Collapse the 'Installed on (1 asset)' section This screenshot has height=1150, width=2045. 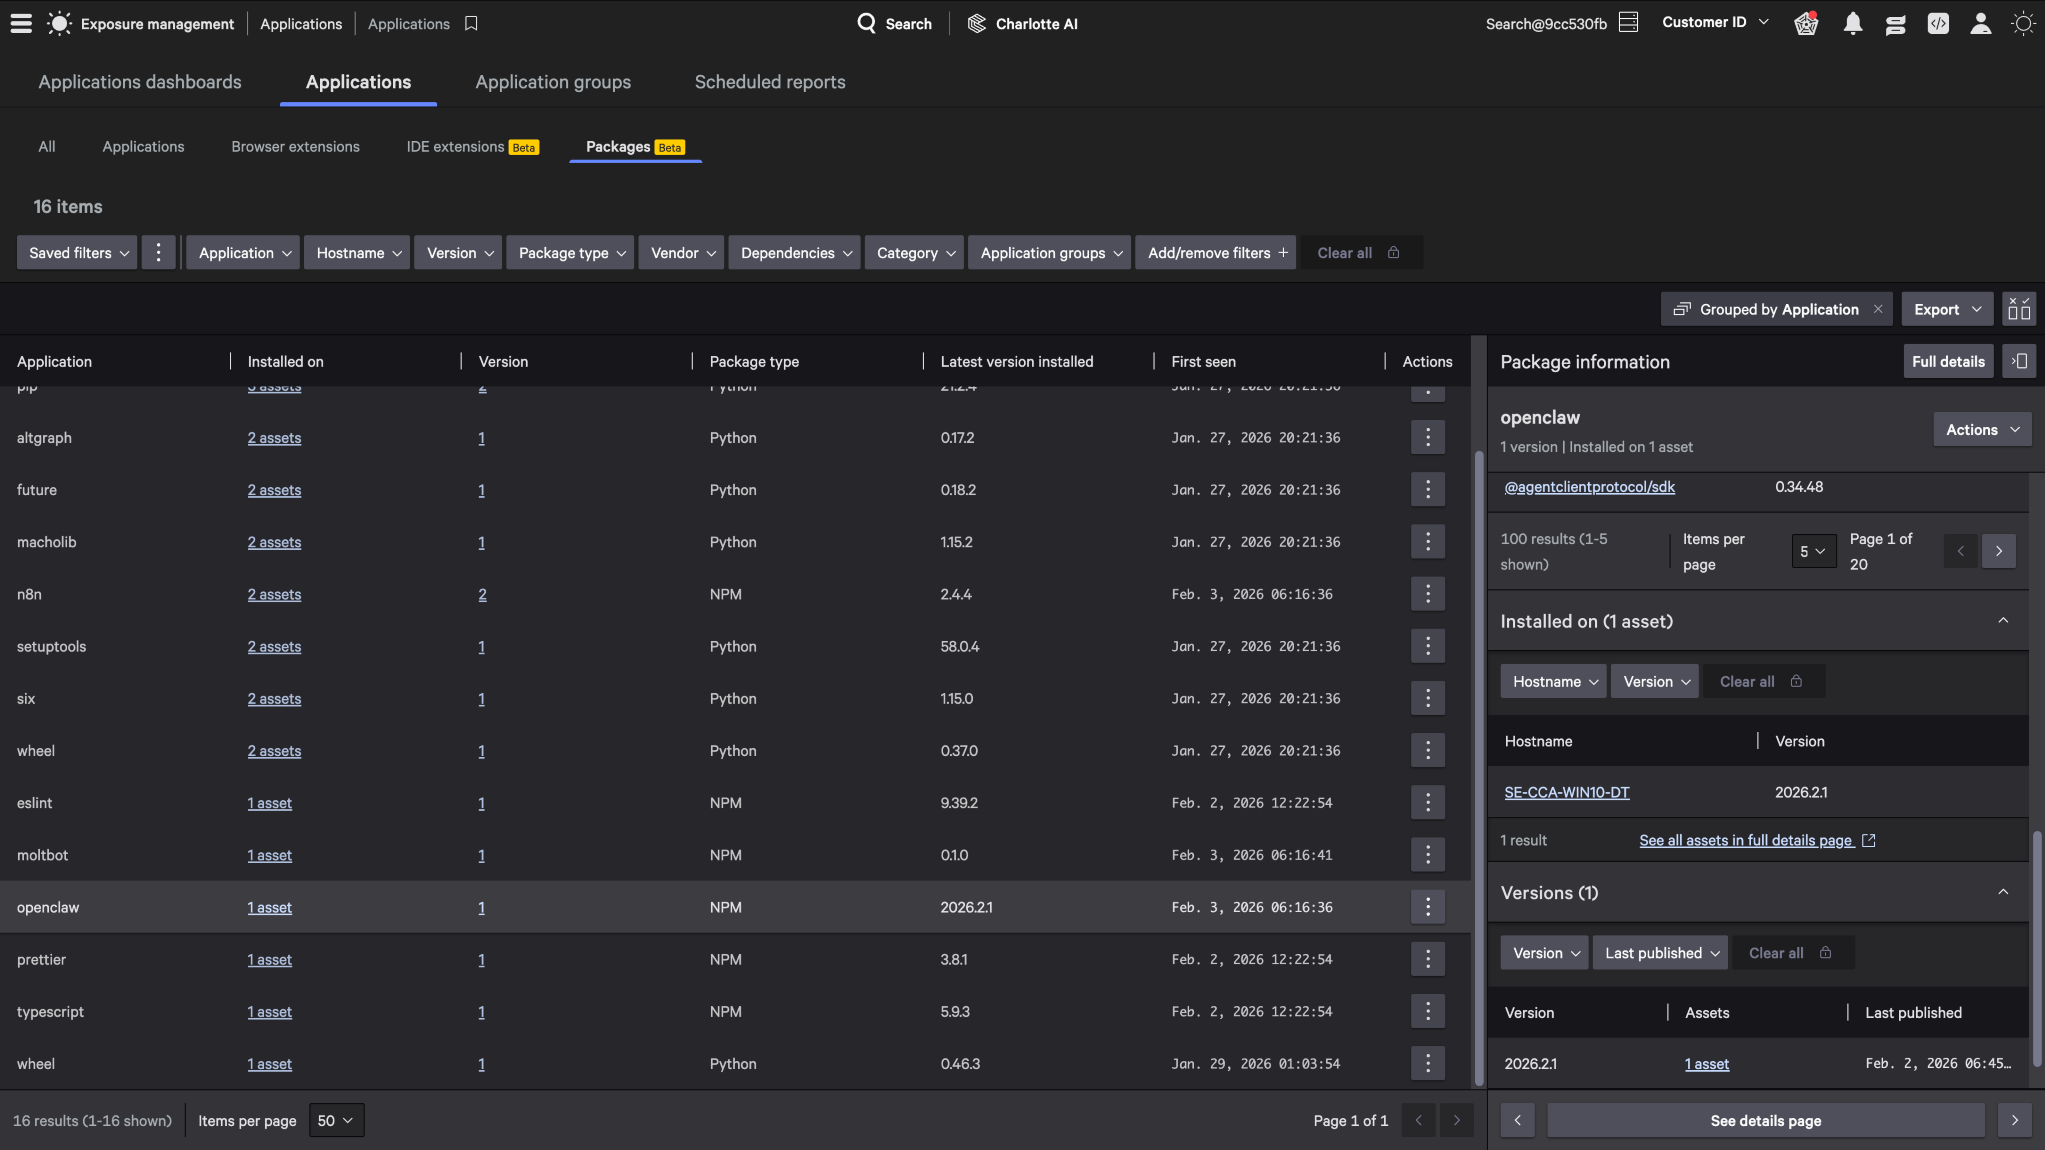click(2003, 620)
